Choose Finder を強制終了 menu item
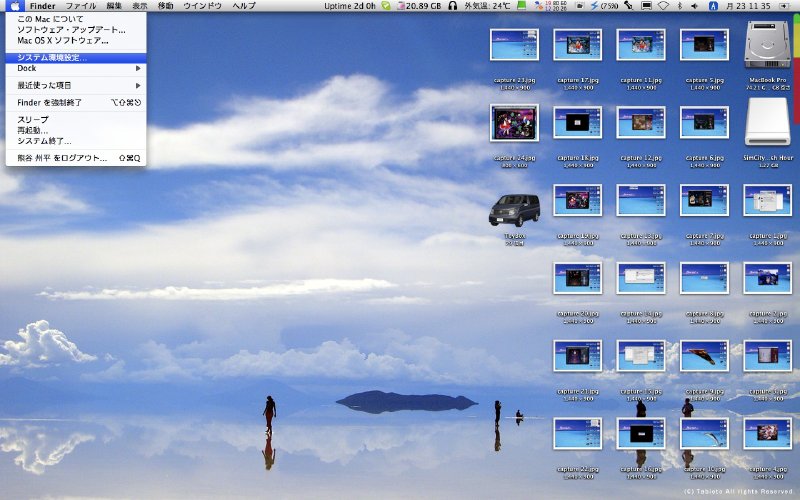This screenshot has width=800, height=500. 76,103
